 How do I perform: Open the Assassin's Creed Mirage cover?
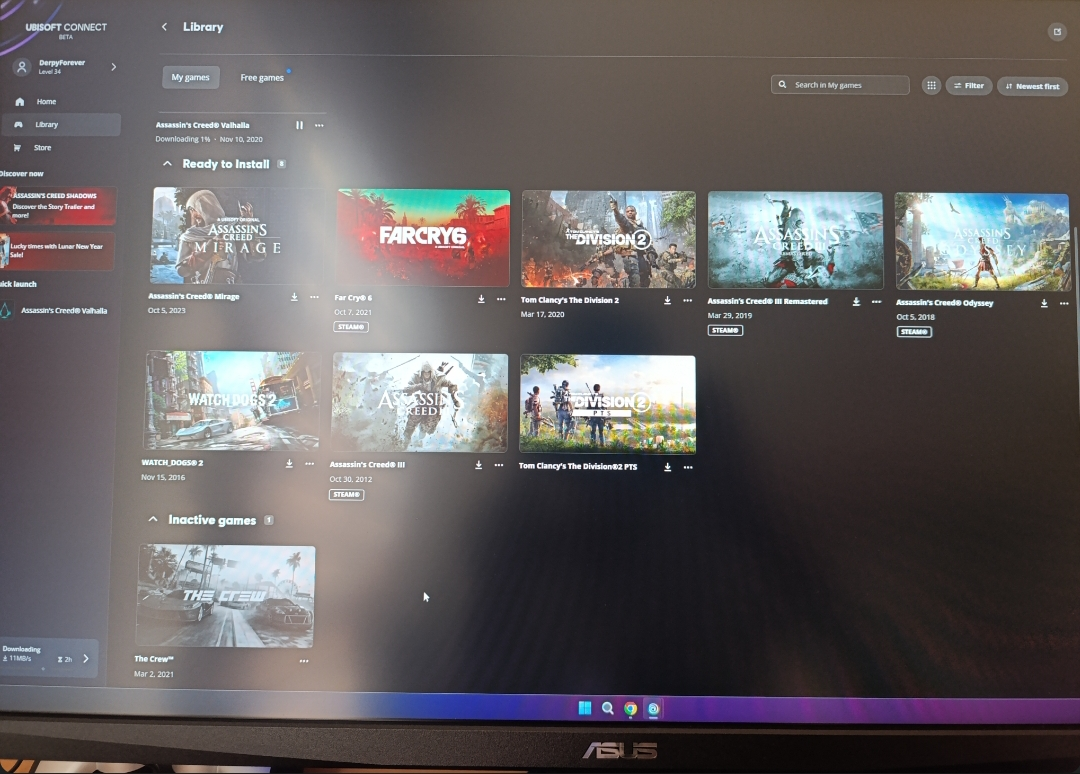[238, 236]
